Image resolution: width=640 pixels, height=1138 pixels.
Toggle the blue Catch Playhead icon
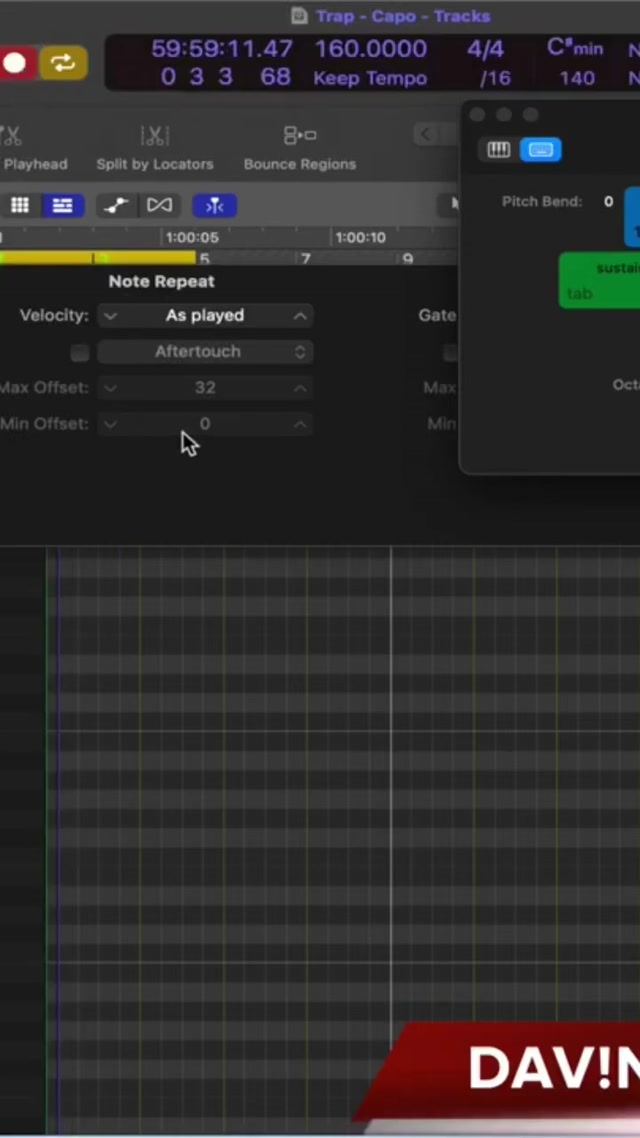(214, 205)
